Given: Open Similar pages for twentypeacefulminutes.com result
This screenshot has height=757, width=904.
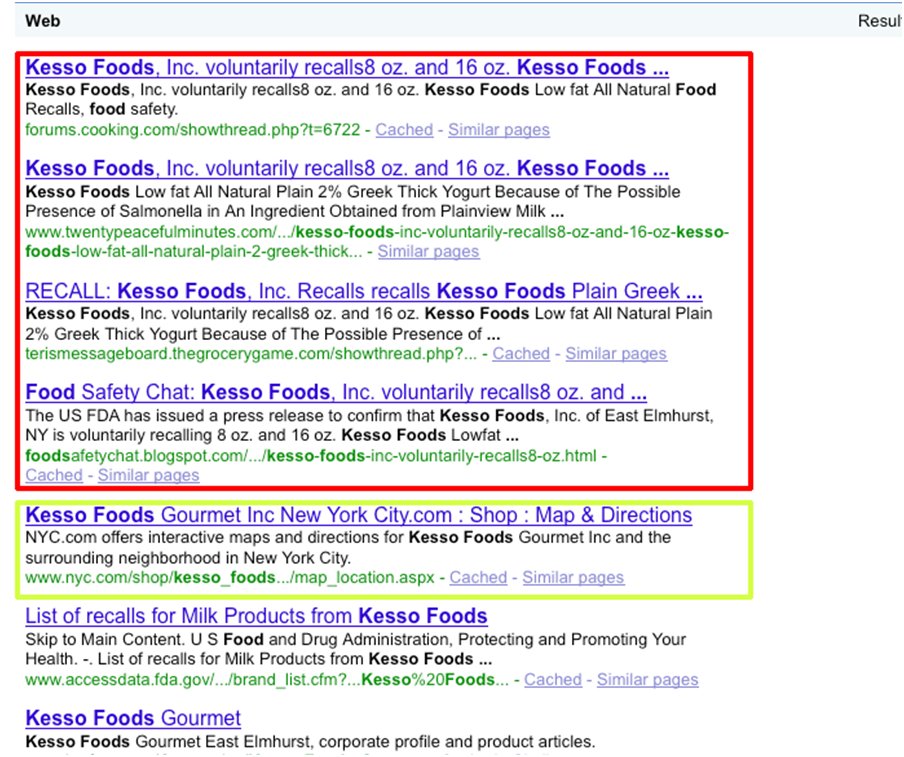Looking at the screenshot, I should click(428, 251).
